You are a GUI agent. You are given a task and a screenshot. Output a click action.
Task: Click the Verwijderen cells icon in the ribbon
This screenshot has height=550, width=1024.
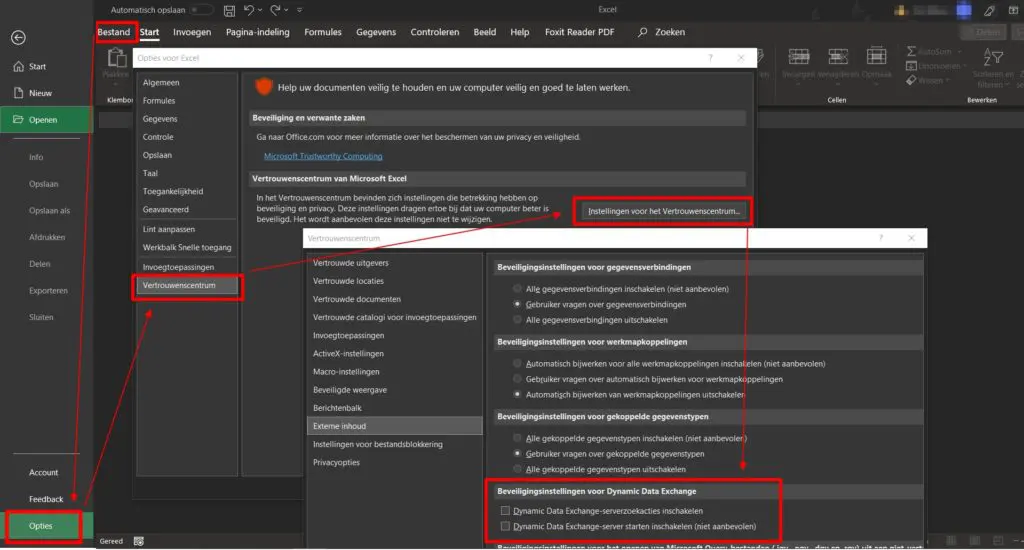coord(839,55)
